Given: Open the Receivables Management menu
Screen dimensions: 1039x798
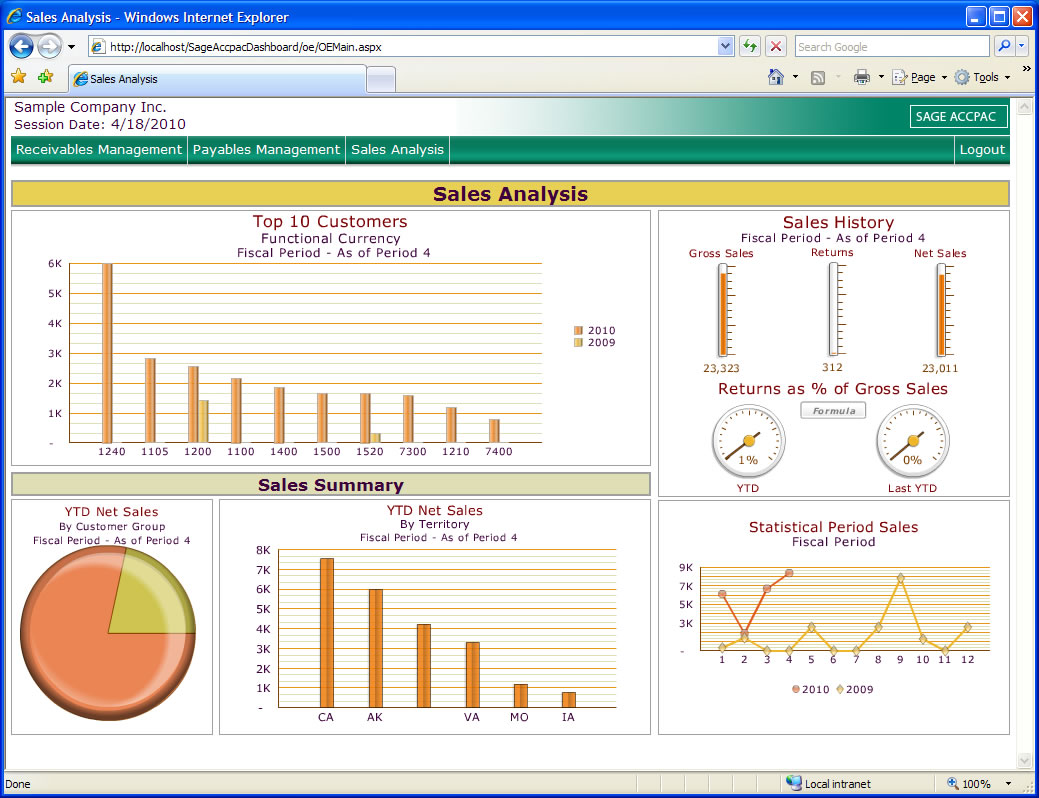Looking at the screenshot, I should 99,150.
